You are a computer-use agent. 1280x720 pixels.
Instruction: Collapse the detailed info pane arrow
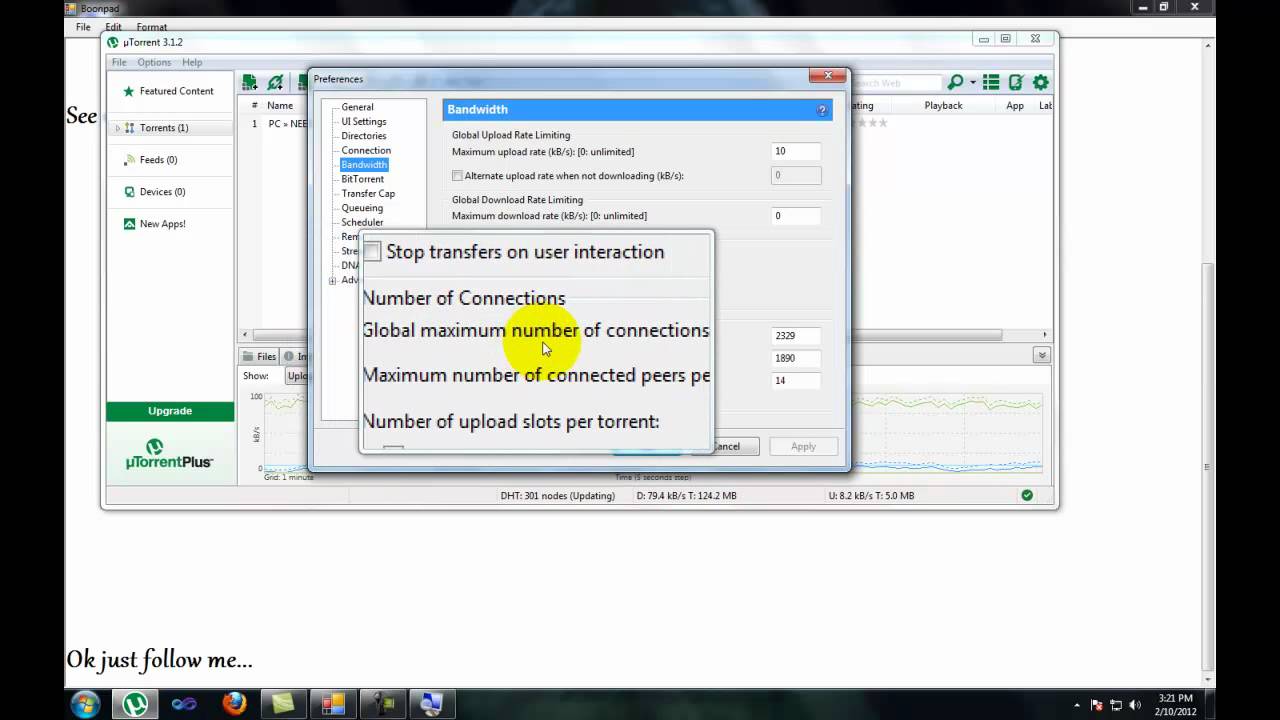[x=1042, y=355]
